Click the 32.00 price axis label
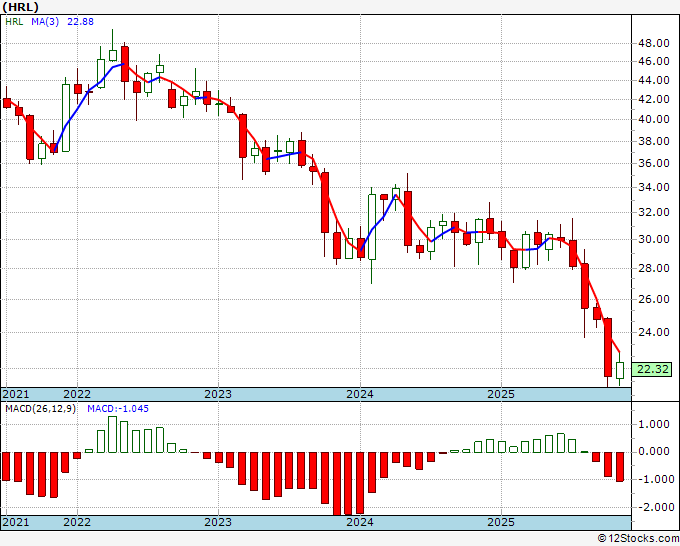Screen dimensions: 680x546 [x=653, y=213]
